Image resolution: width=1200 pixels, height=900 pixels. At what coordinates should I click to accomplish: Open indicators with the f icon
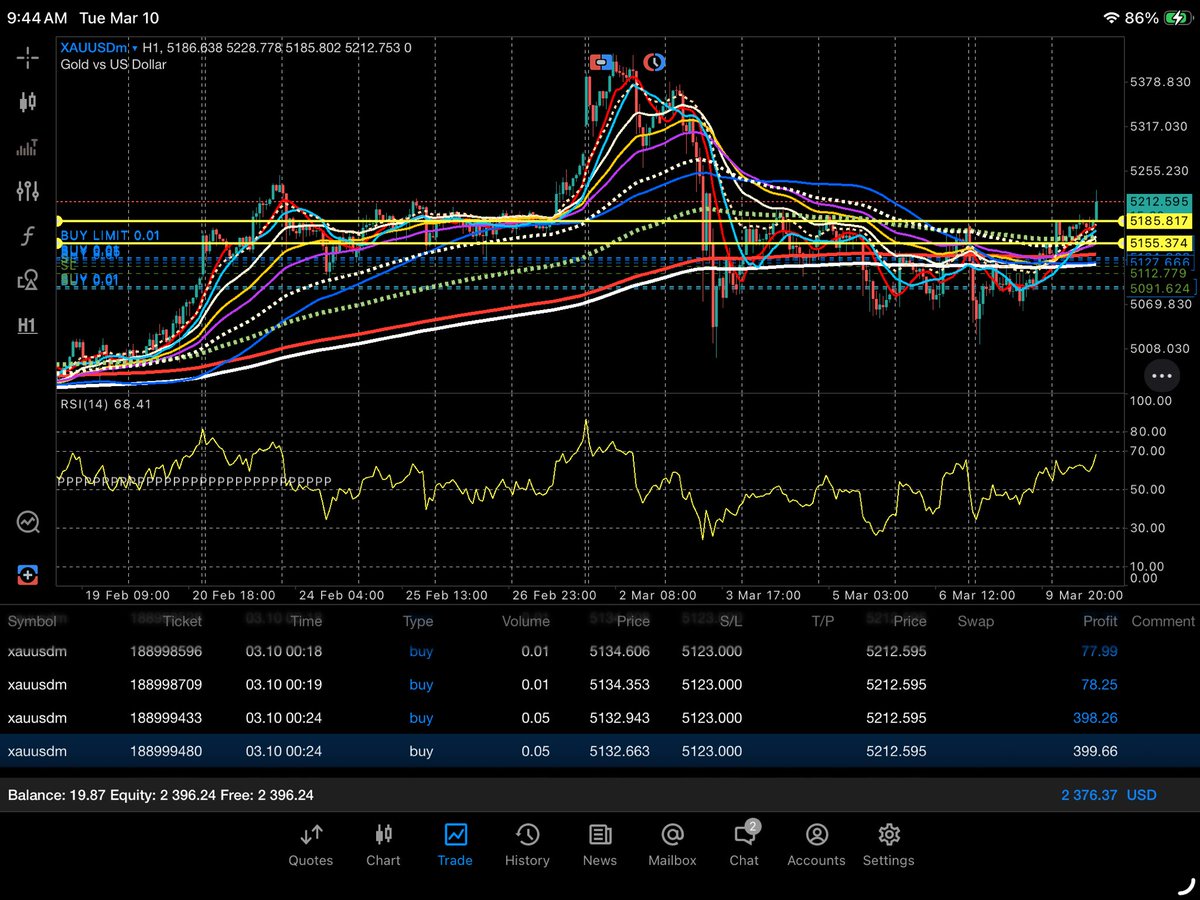(27, 236)
